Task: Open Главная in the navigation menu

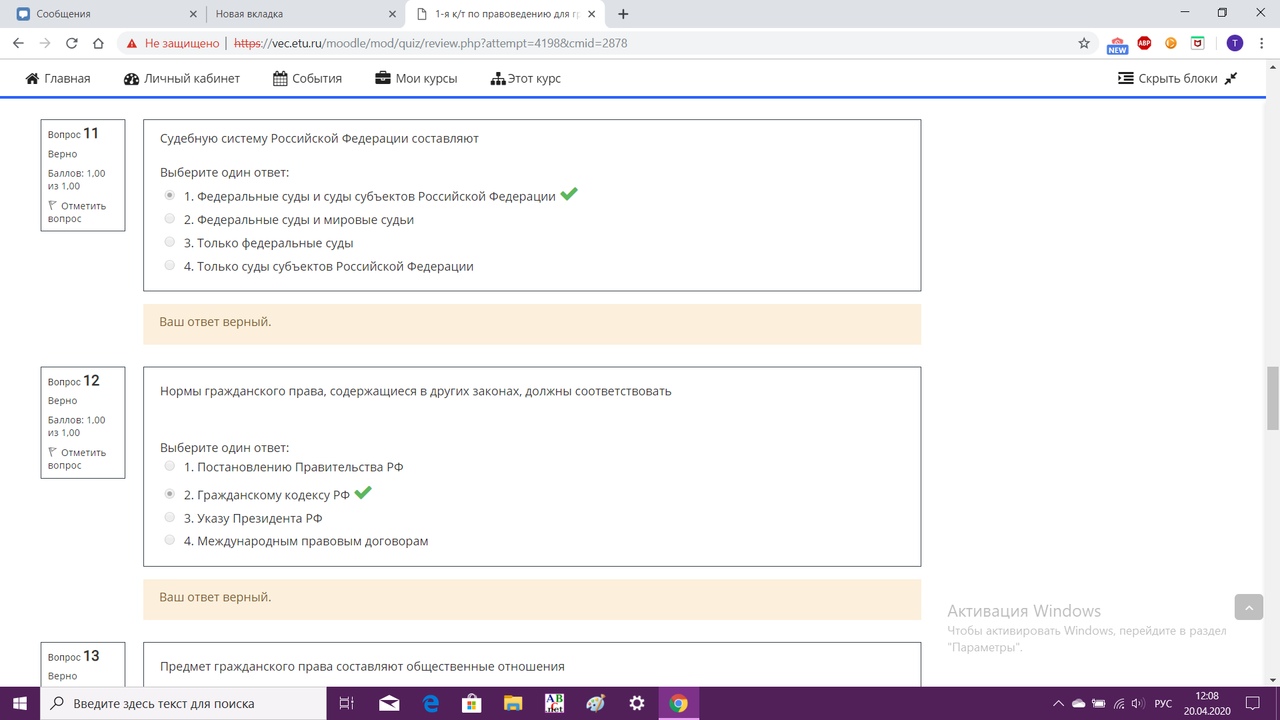Action: click(x=58, y=78)
